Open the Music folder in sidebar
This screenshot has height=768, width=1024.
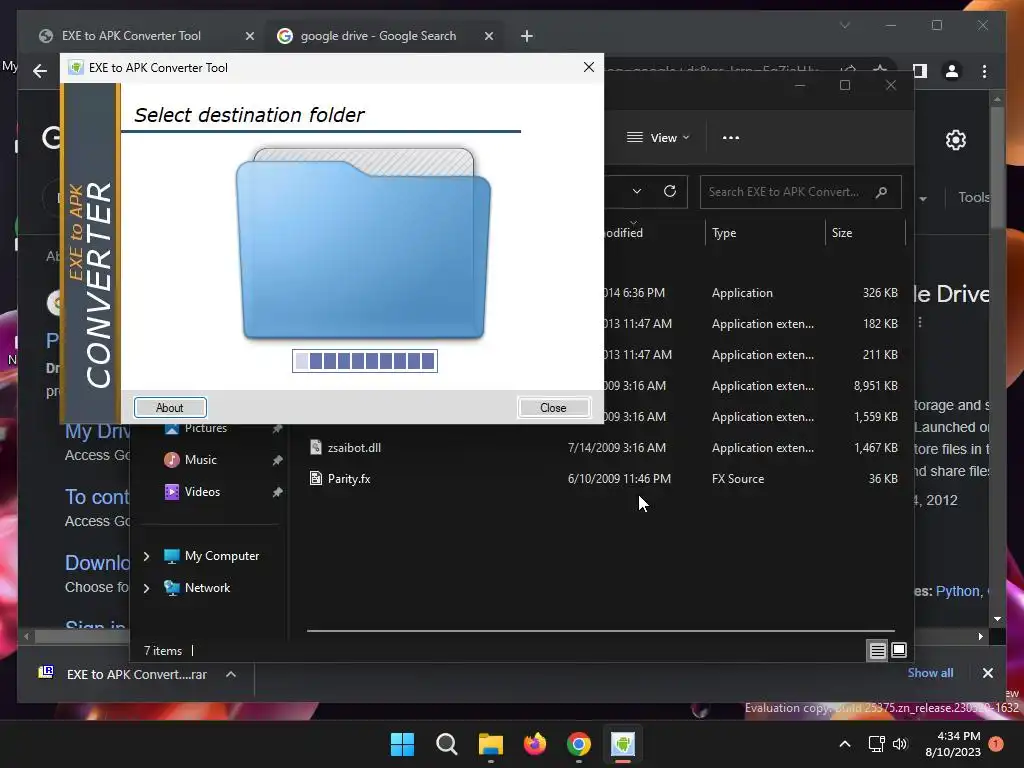click(200, 460)
